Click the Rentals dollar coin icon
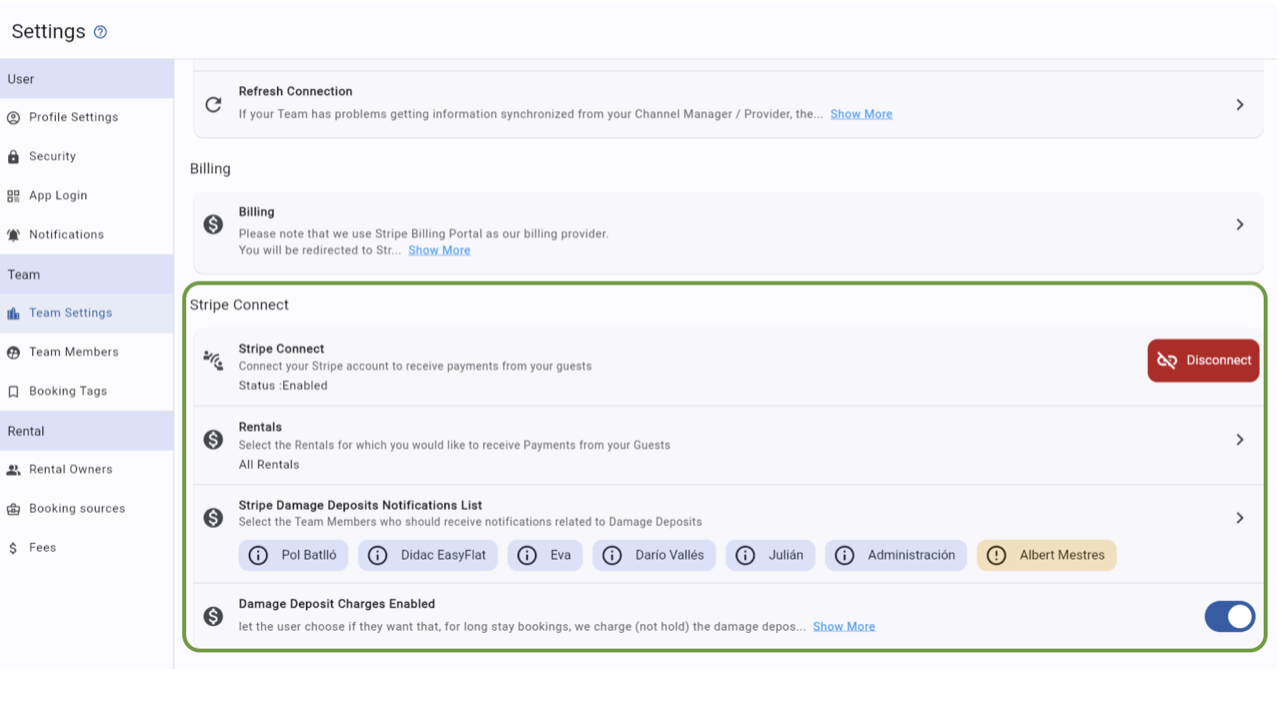This screenshot has width=1286, height=702. click(213, 440)
